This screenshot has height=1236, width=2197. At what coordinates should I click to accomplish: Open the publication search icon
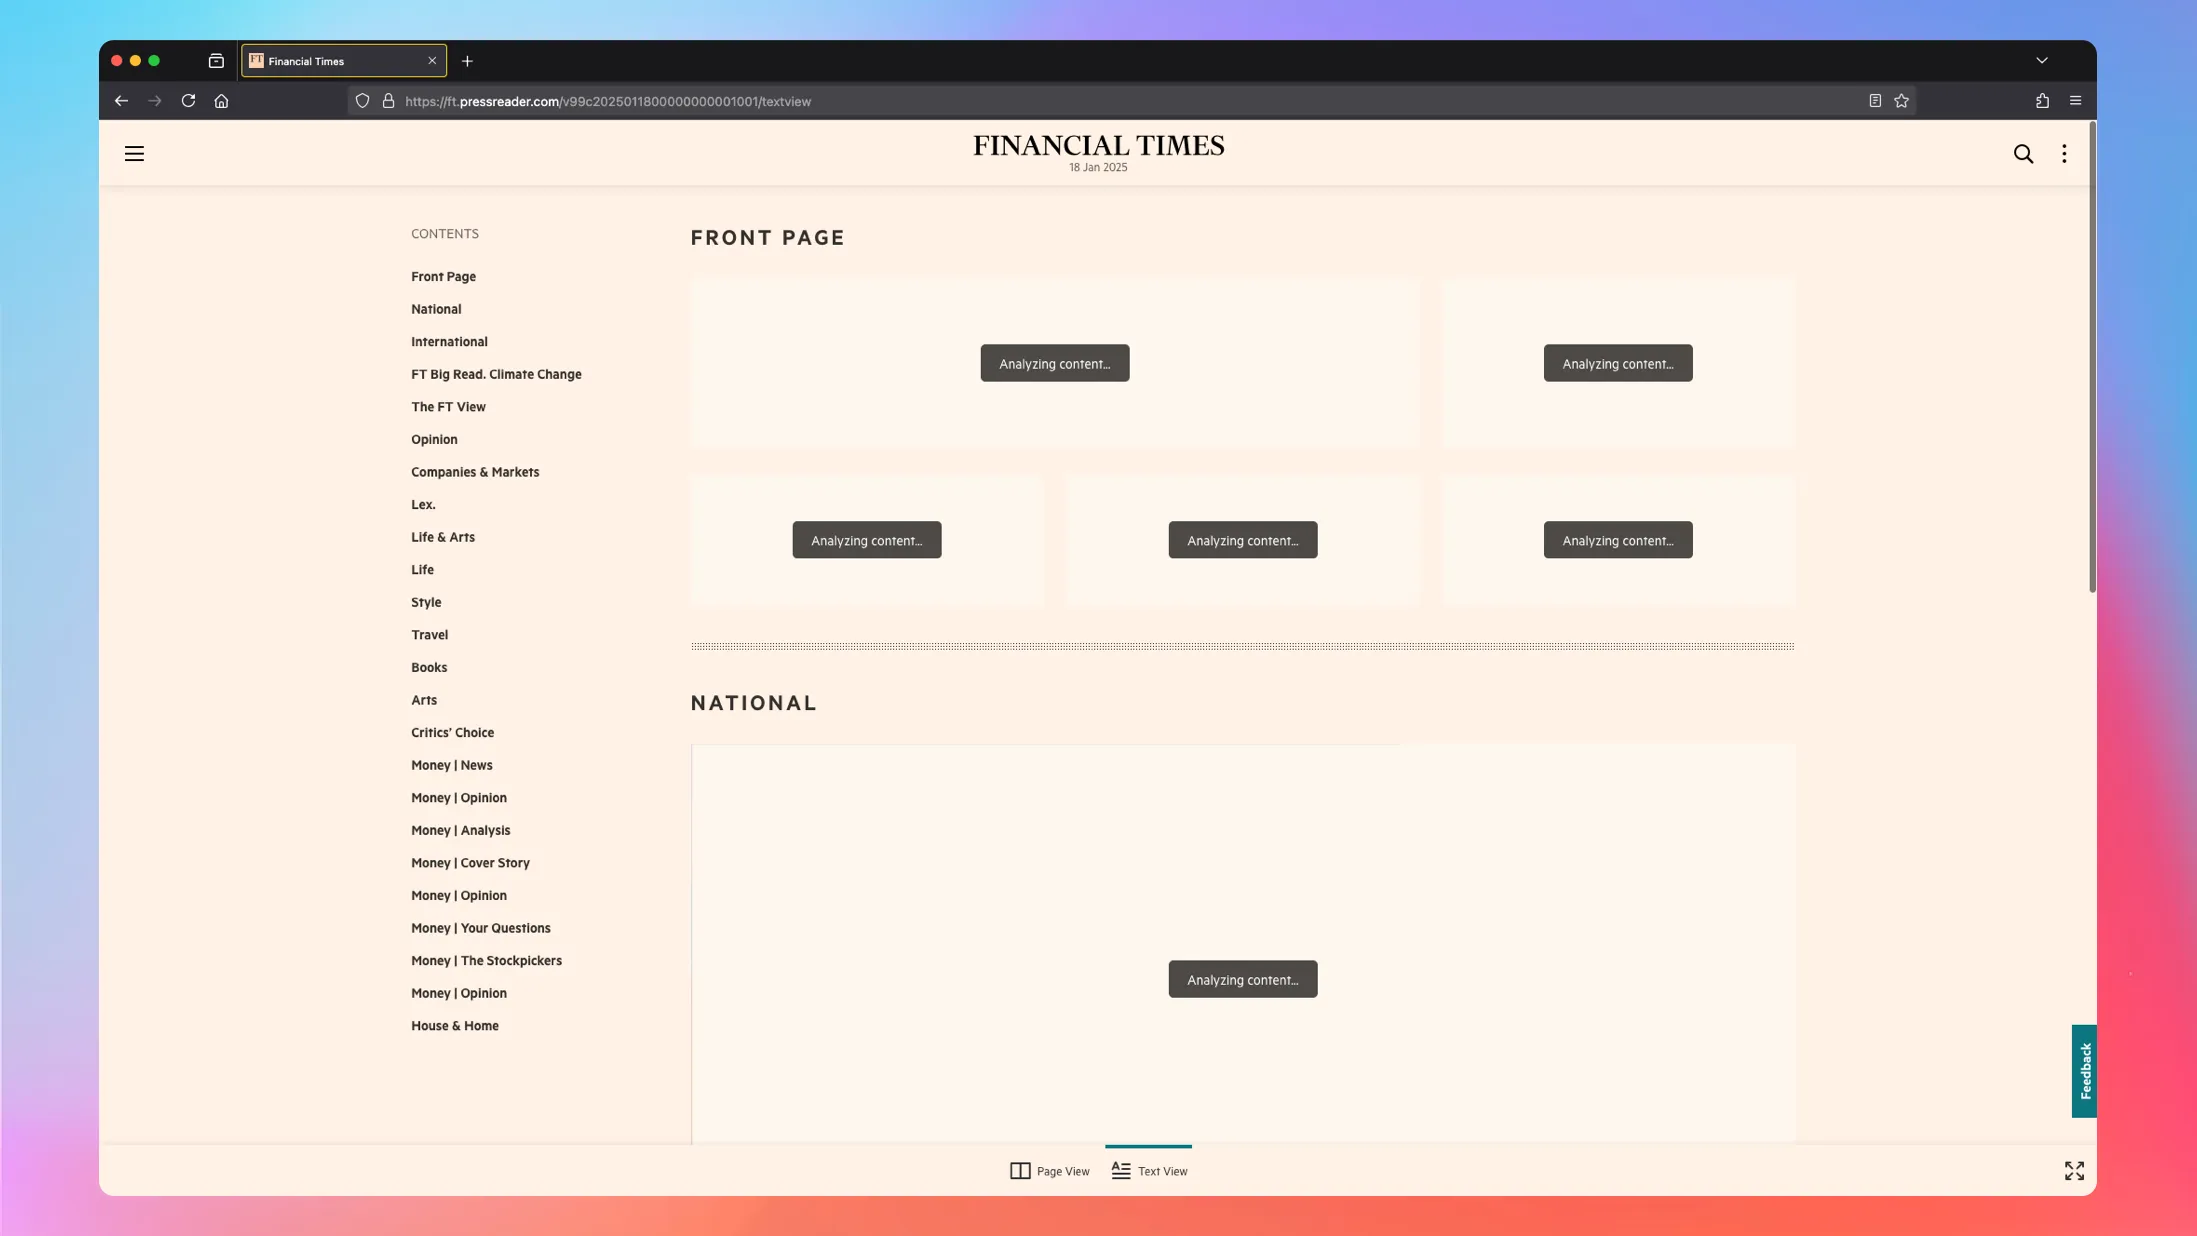coord(2023,153)
